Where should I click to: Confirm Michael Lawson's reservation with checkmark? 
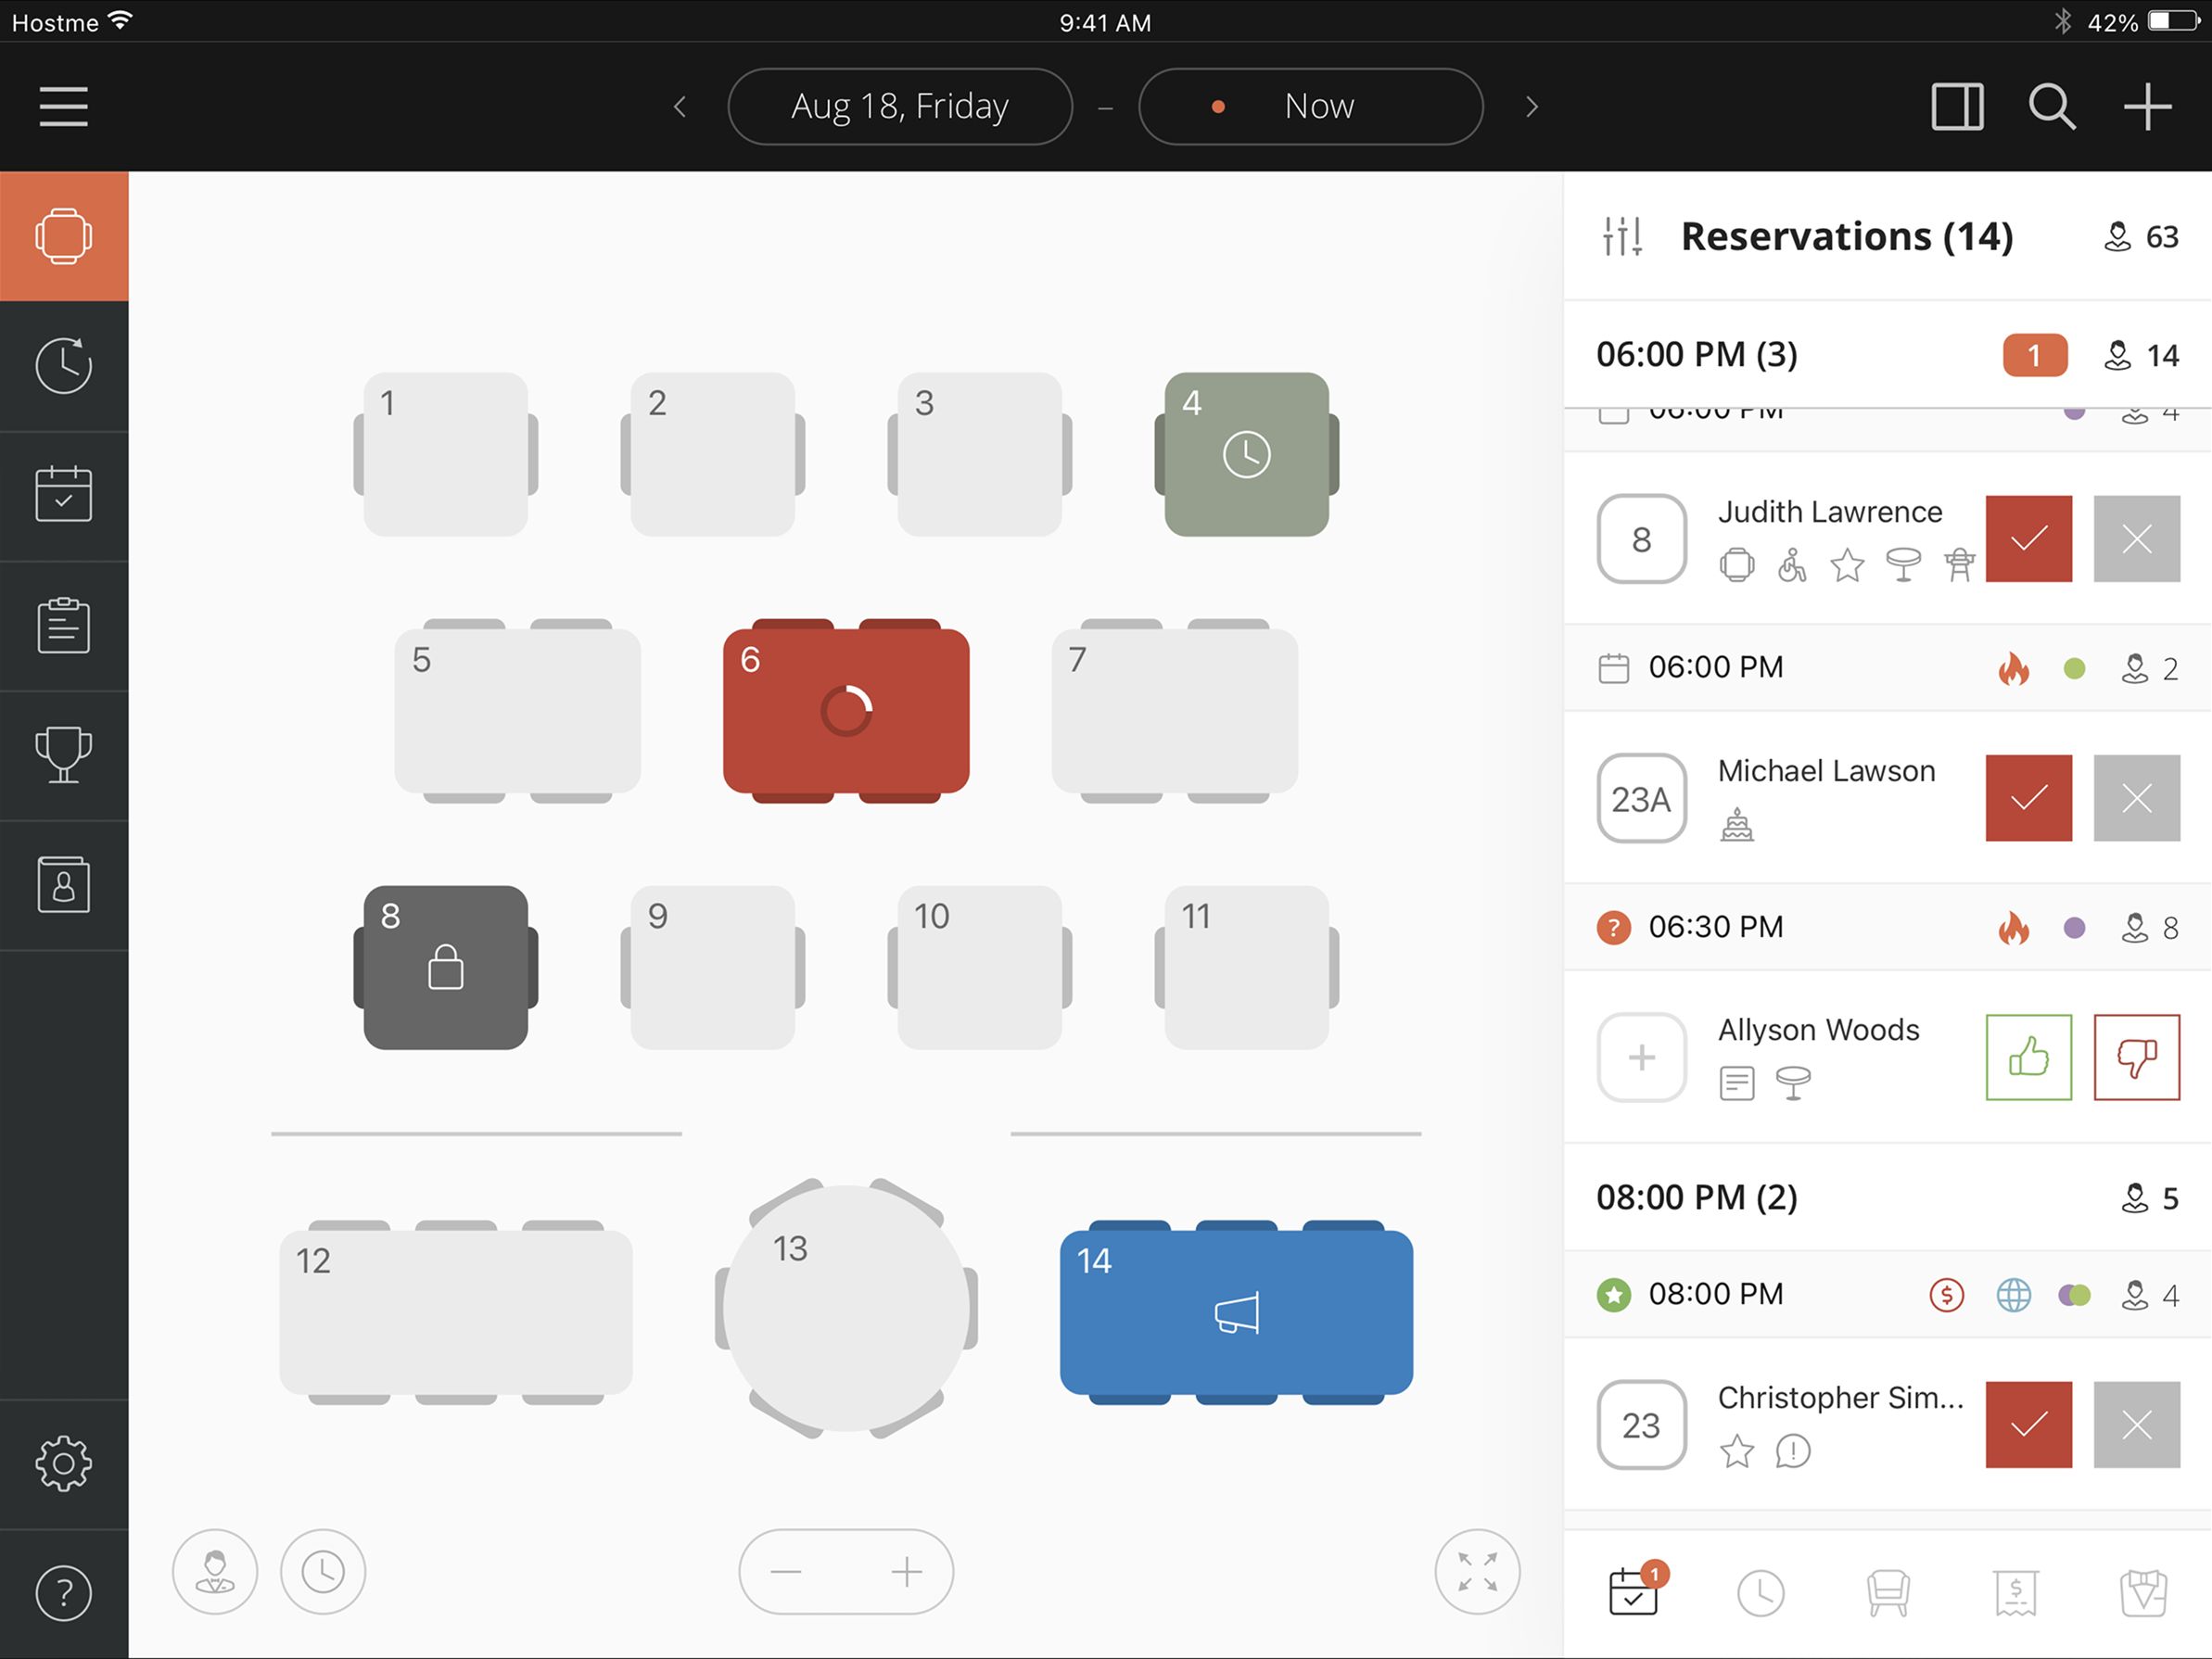2028,798
